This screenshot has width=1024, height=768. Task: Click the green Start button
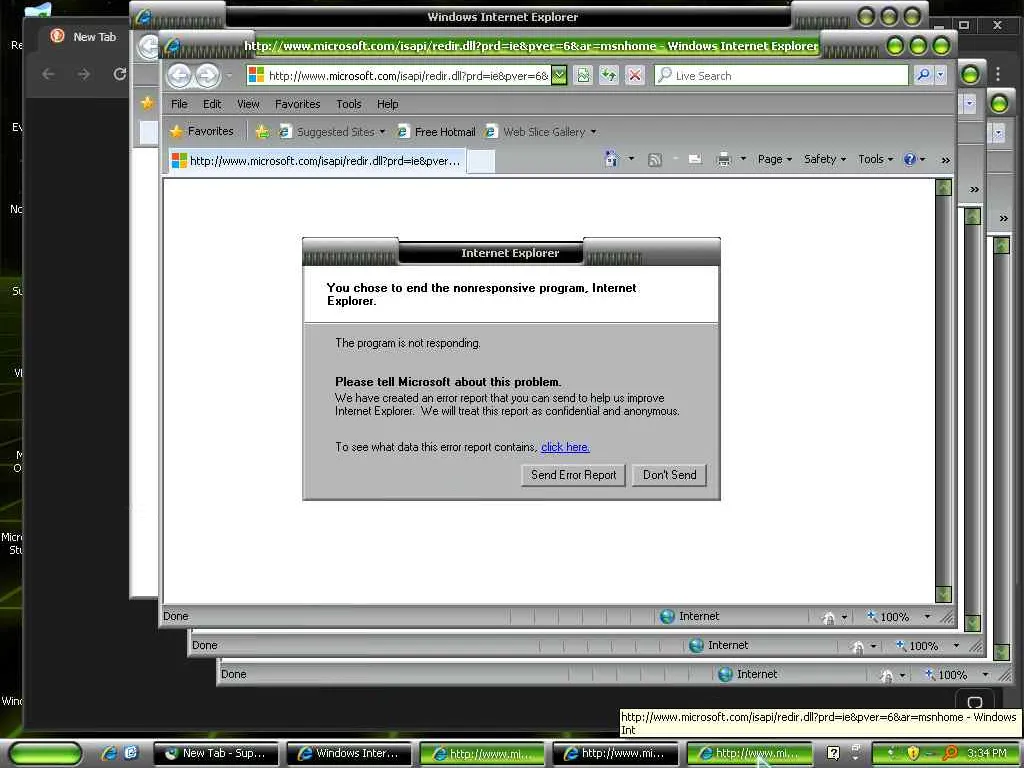46,754
